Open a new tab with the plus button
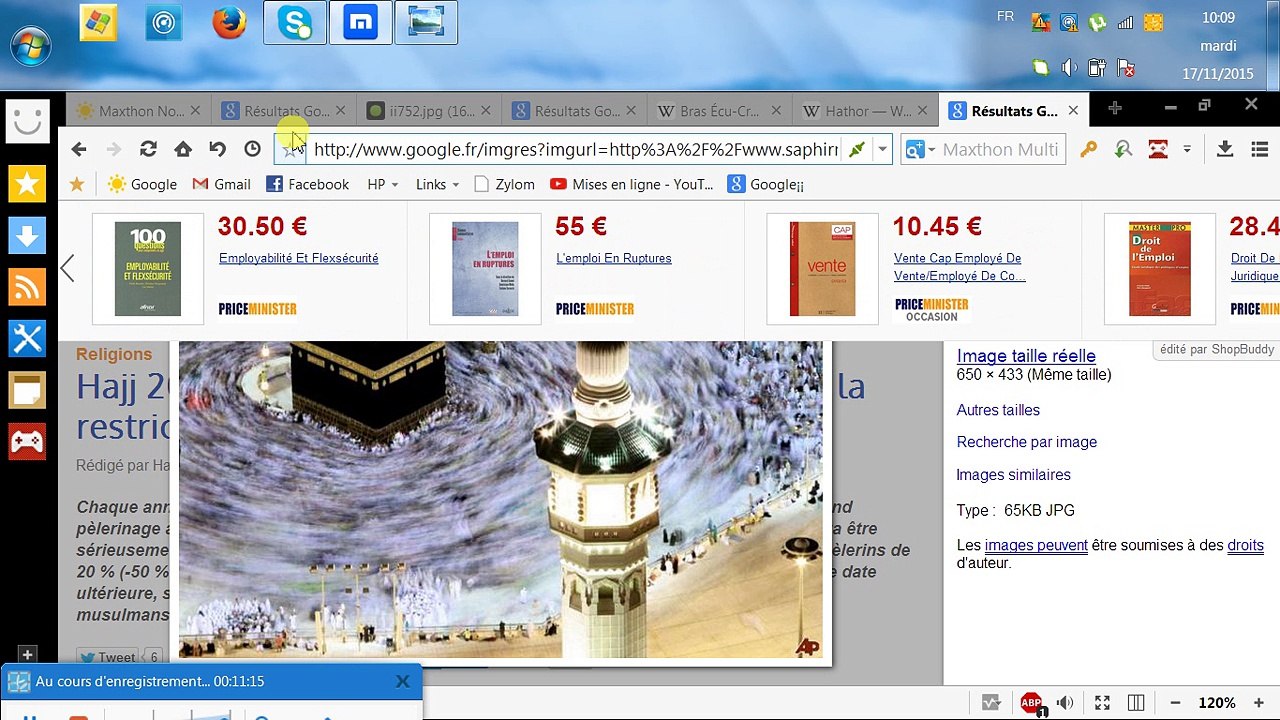 (1115, 108)
